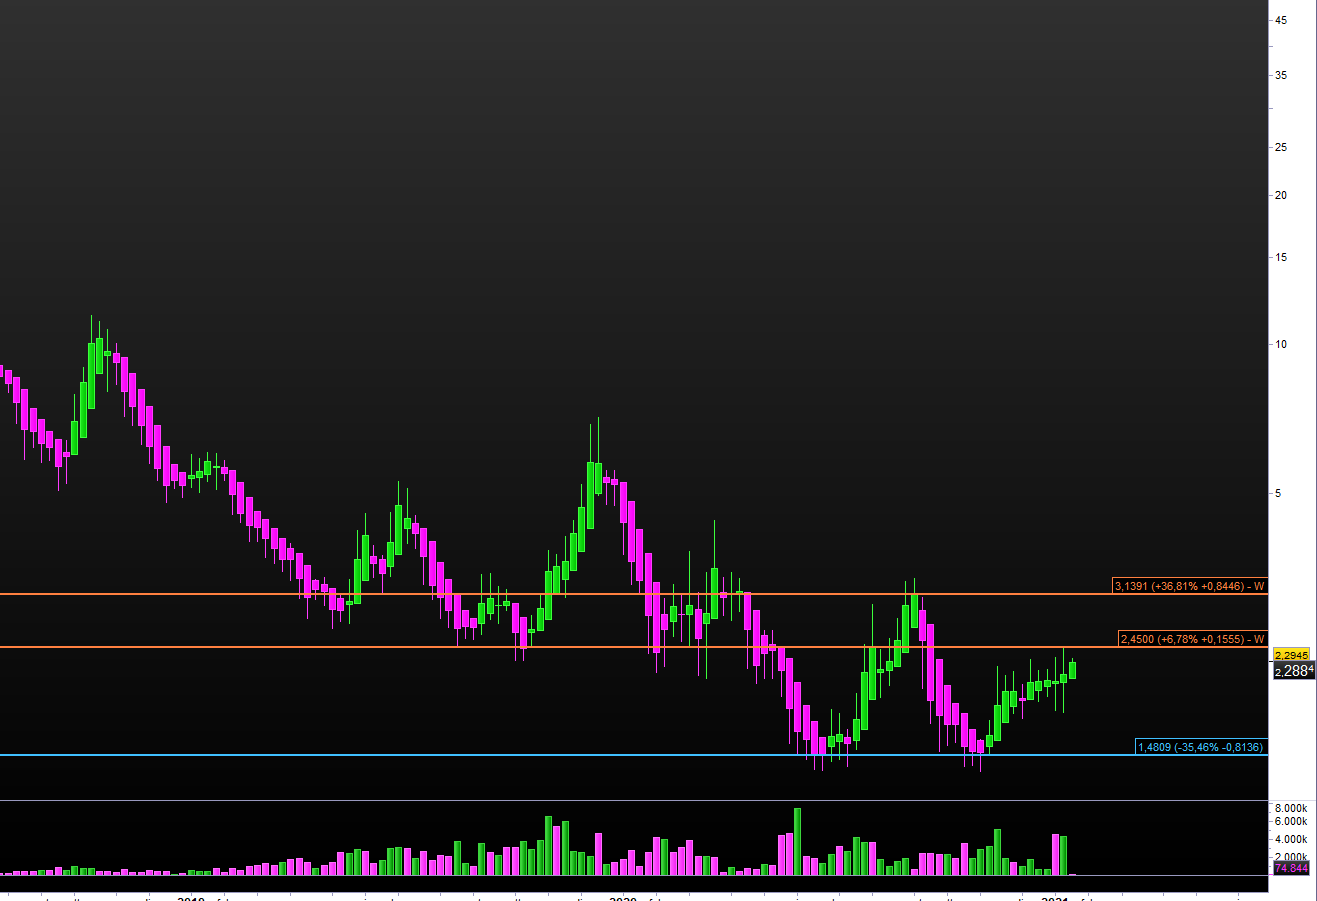
Task: Select the 2,4500 orange level label
Action: (1192, 639)
